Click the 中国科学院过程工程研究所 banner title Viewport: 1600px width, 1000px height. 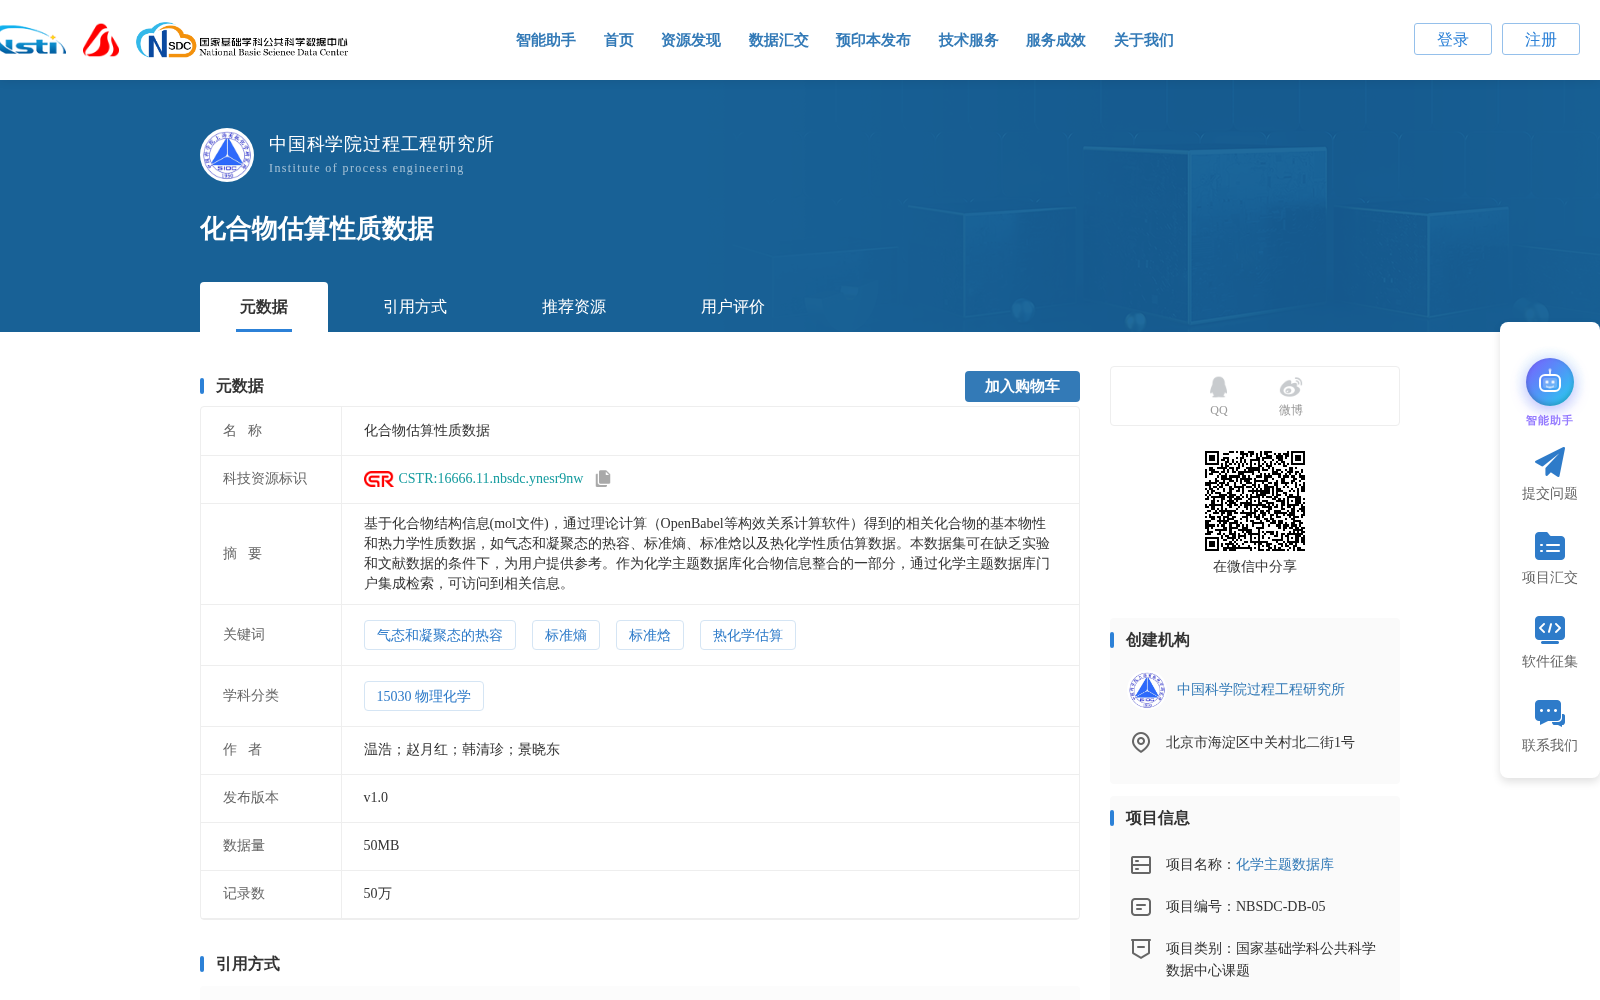click(x=381, y=144)
